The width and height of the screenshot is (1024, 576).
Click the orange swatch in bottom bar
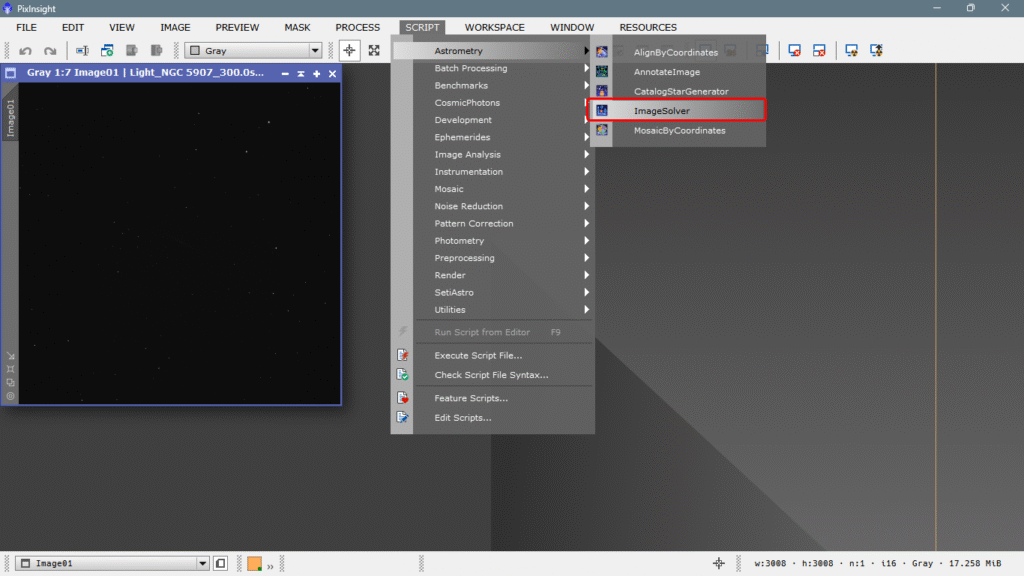tap(255, 563)
